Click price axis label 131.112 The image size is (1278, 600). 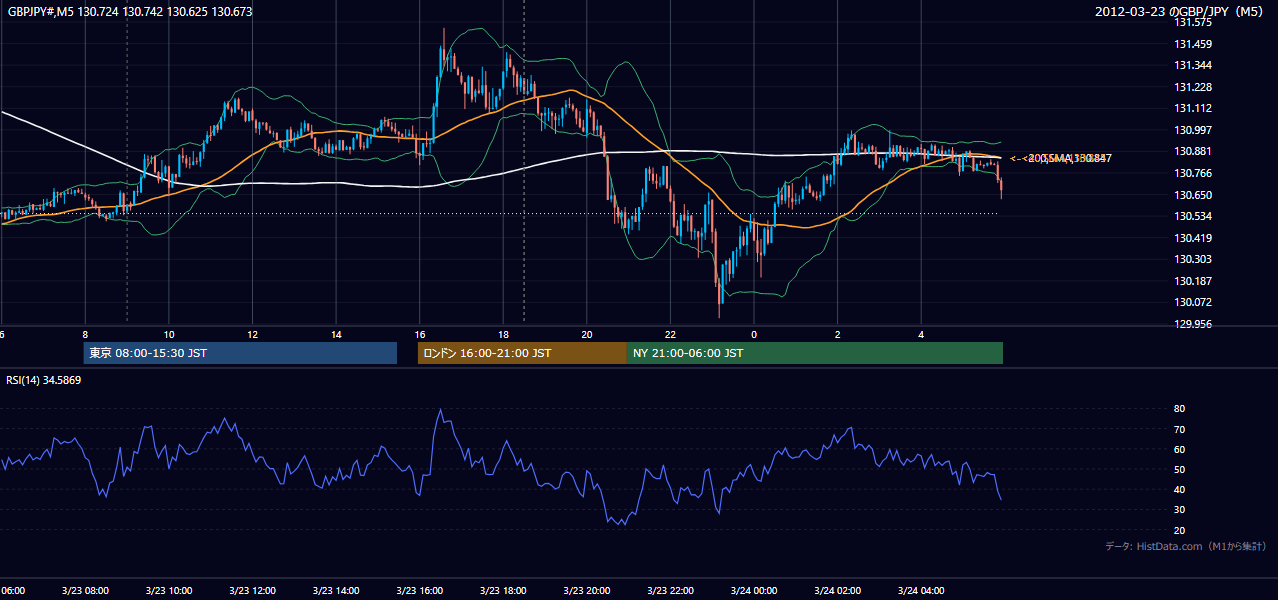tap(1193, 108)
